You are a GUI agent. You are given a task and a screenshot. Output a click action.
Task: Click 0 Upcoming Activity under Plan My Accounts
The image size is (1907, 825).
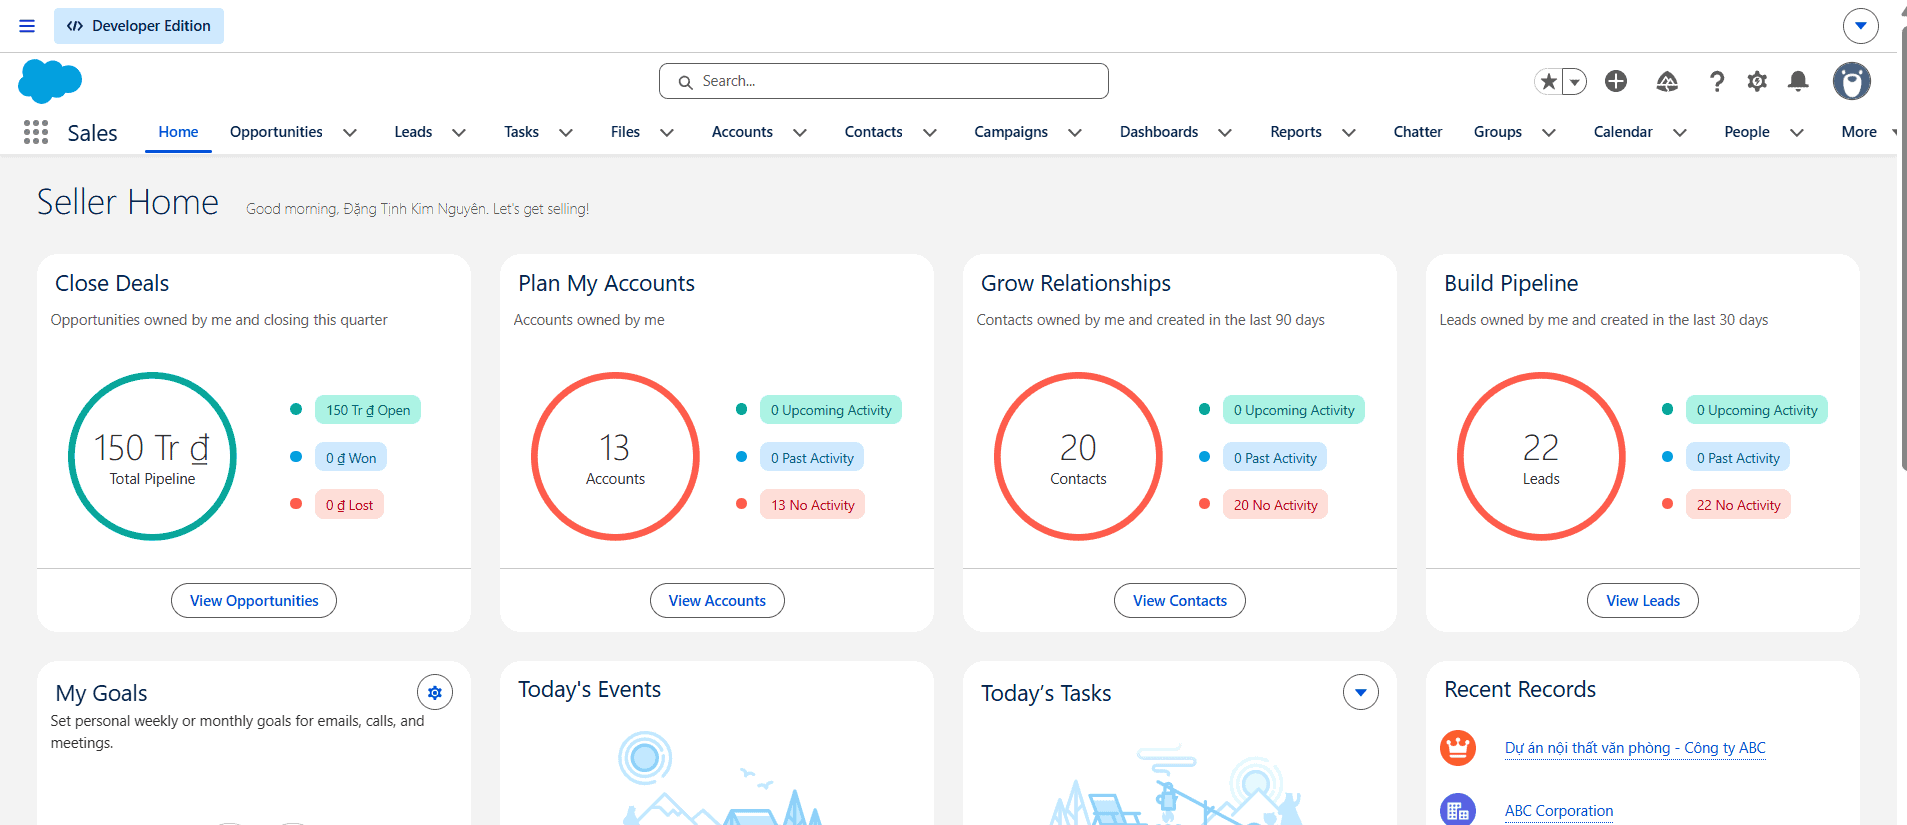831,410
